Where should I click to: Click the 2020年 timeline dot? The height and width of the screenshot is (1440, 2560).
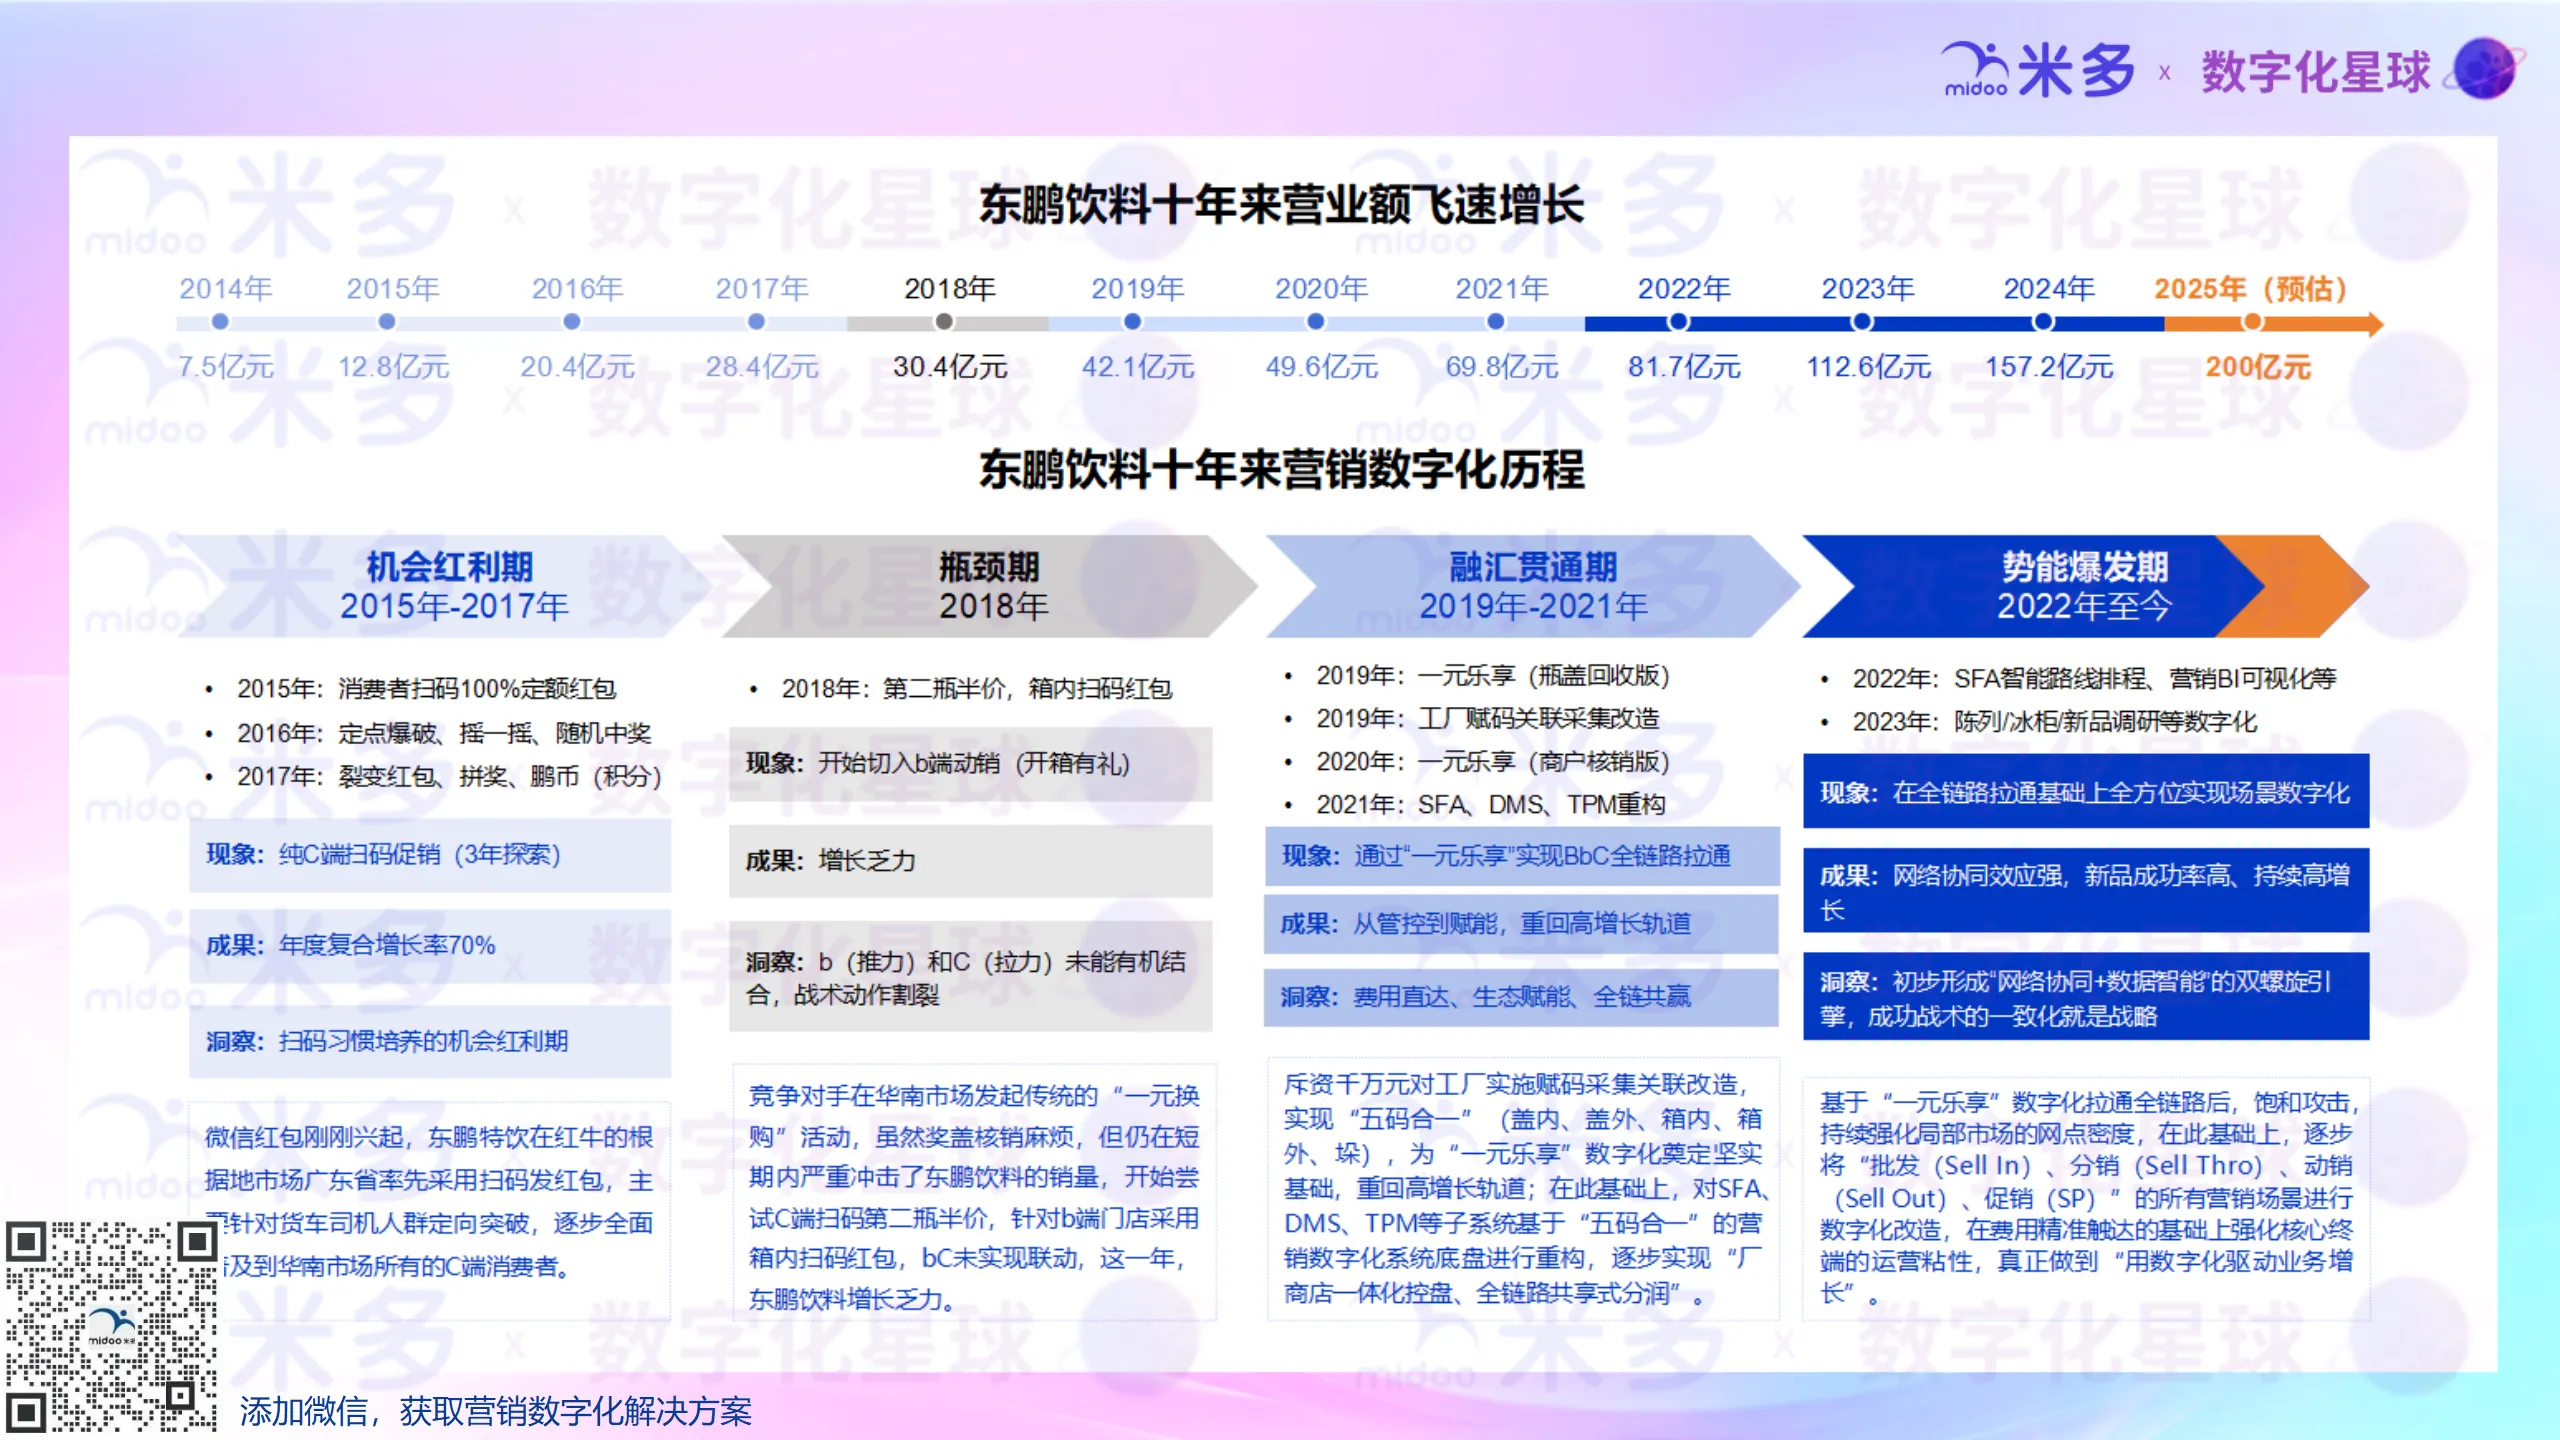click(x=1316, y=322)
